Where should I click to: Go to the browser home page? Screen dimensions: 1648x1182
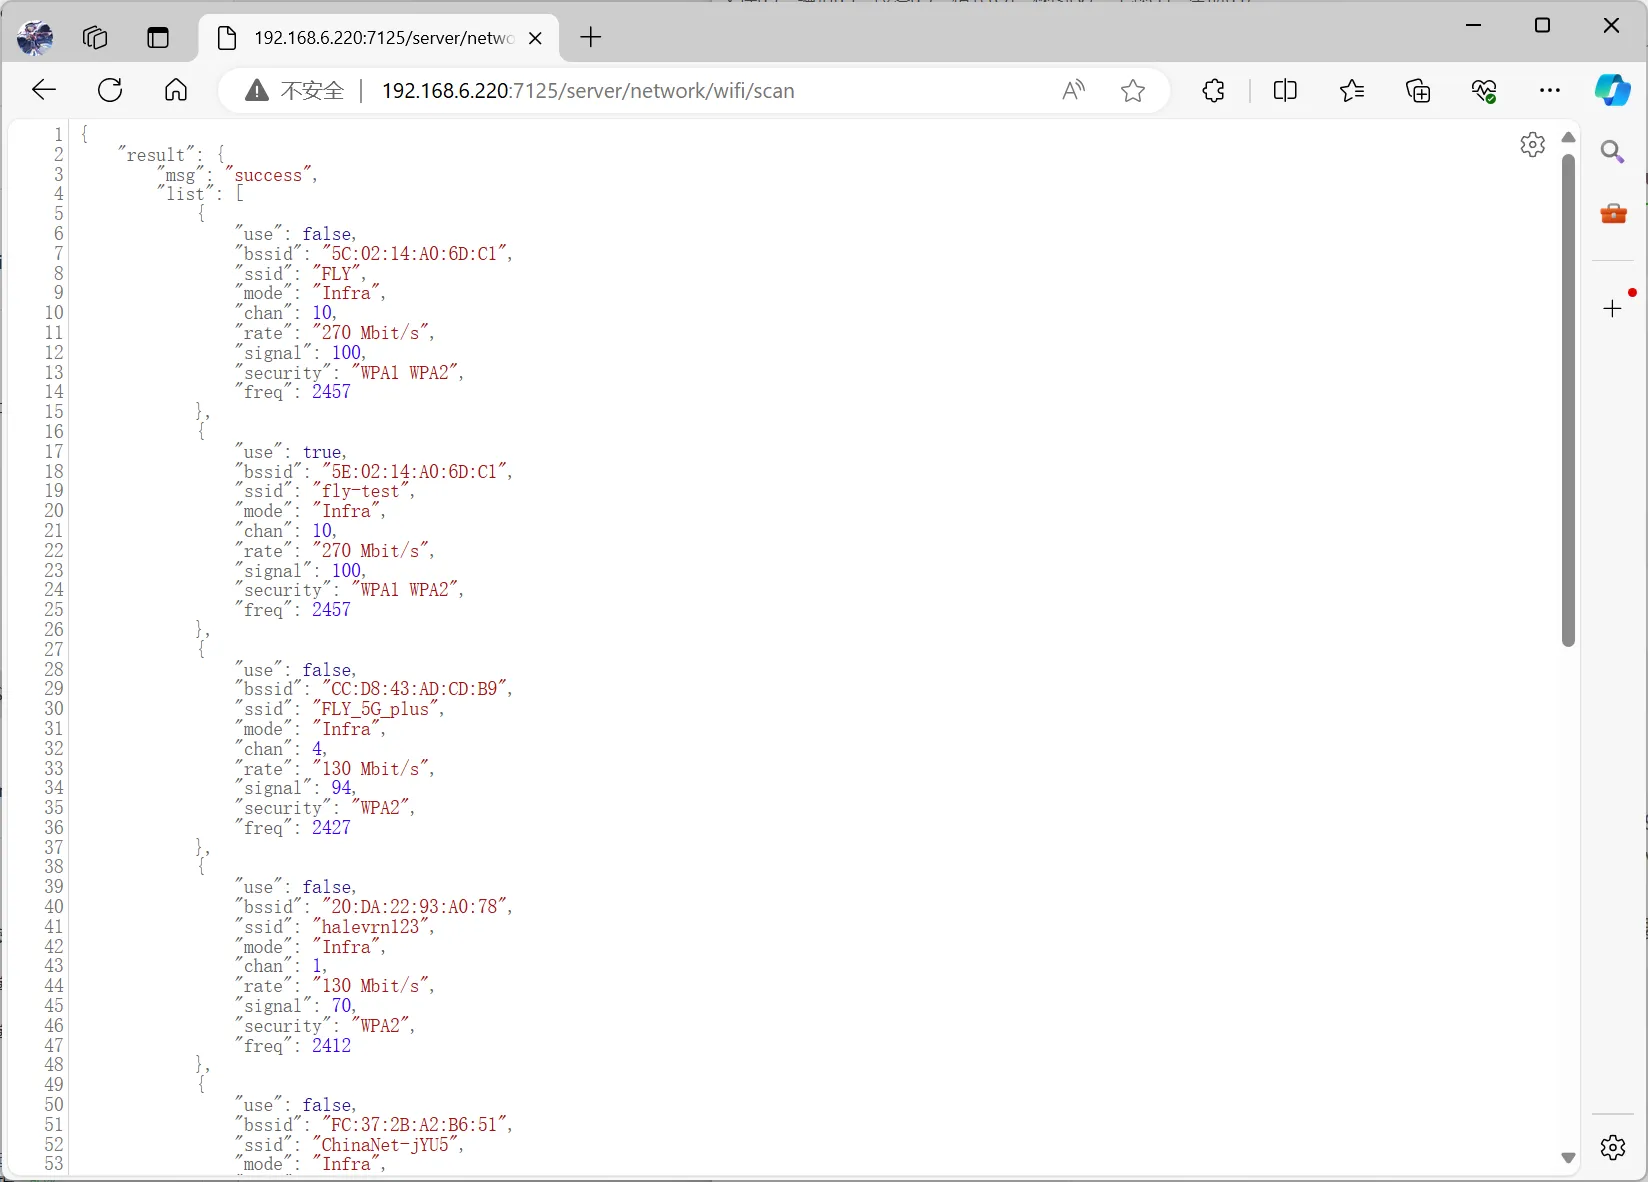176,90
